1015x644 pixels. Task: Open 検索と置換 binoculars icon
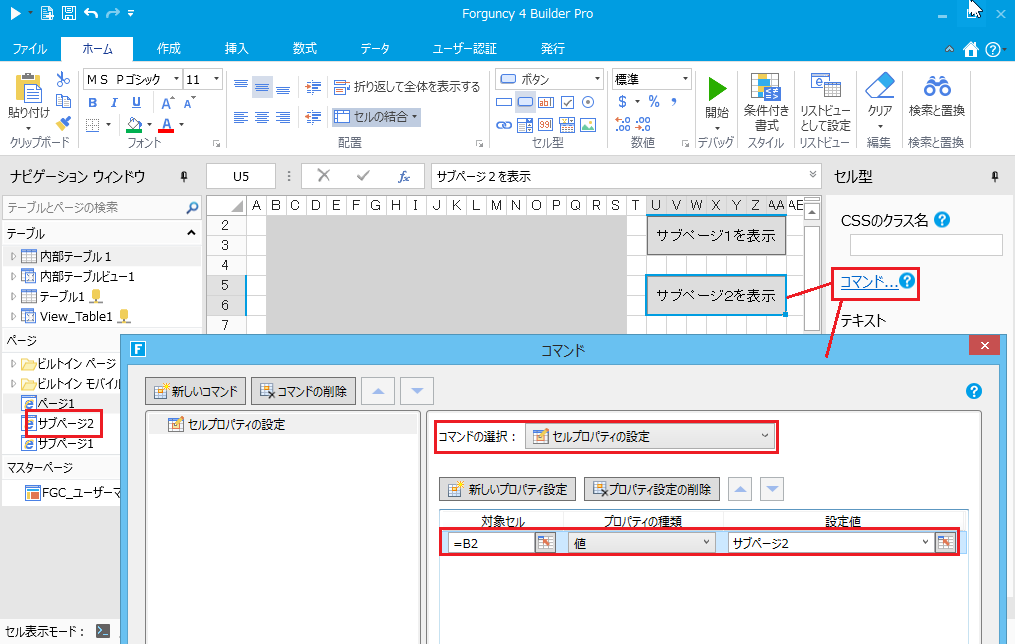(x=937, y=86)
